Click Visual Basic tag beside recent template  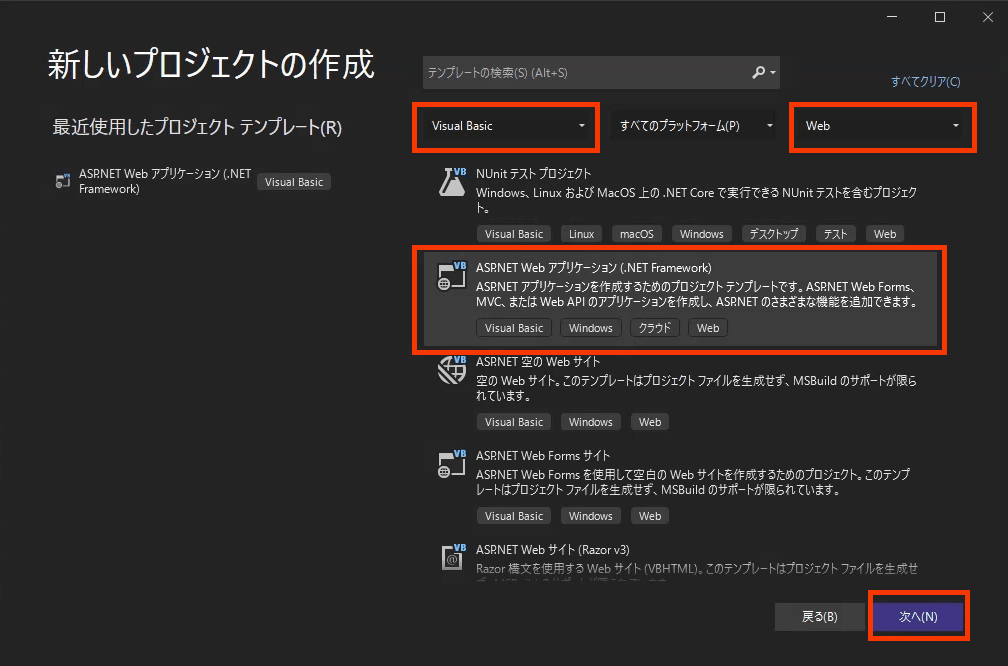[294, 182]
